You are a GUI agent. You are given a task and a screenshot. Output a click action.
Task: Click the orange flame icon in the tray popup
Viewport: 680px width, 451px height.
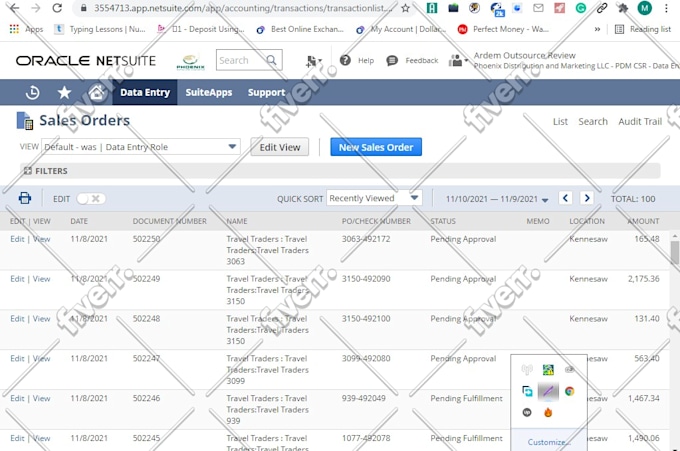548,412
